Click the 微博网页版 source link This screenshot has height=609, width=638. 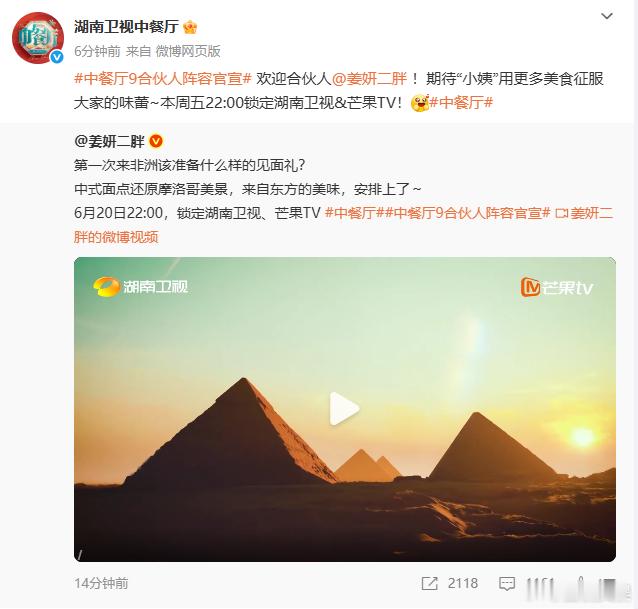click(188, 51)
